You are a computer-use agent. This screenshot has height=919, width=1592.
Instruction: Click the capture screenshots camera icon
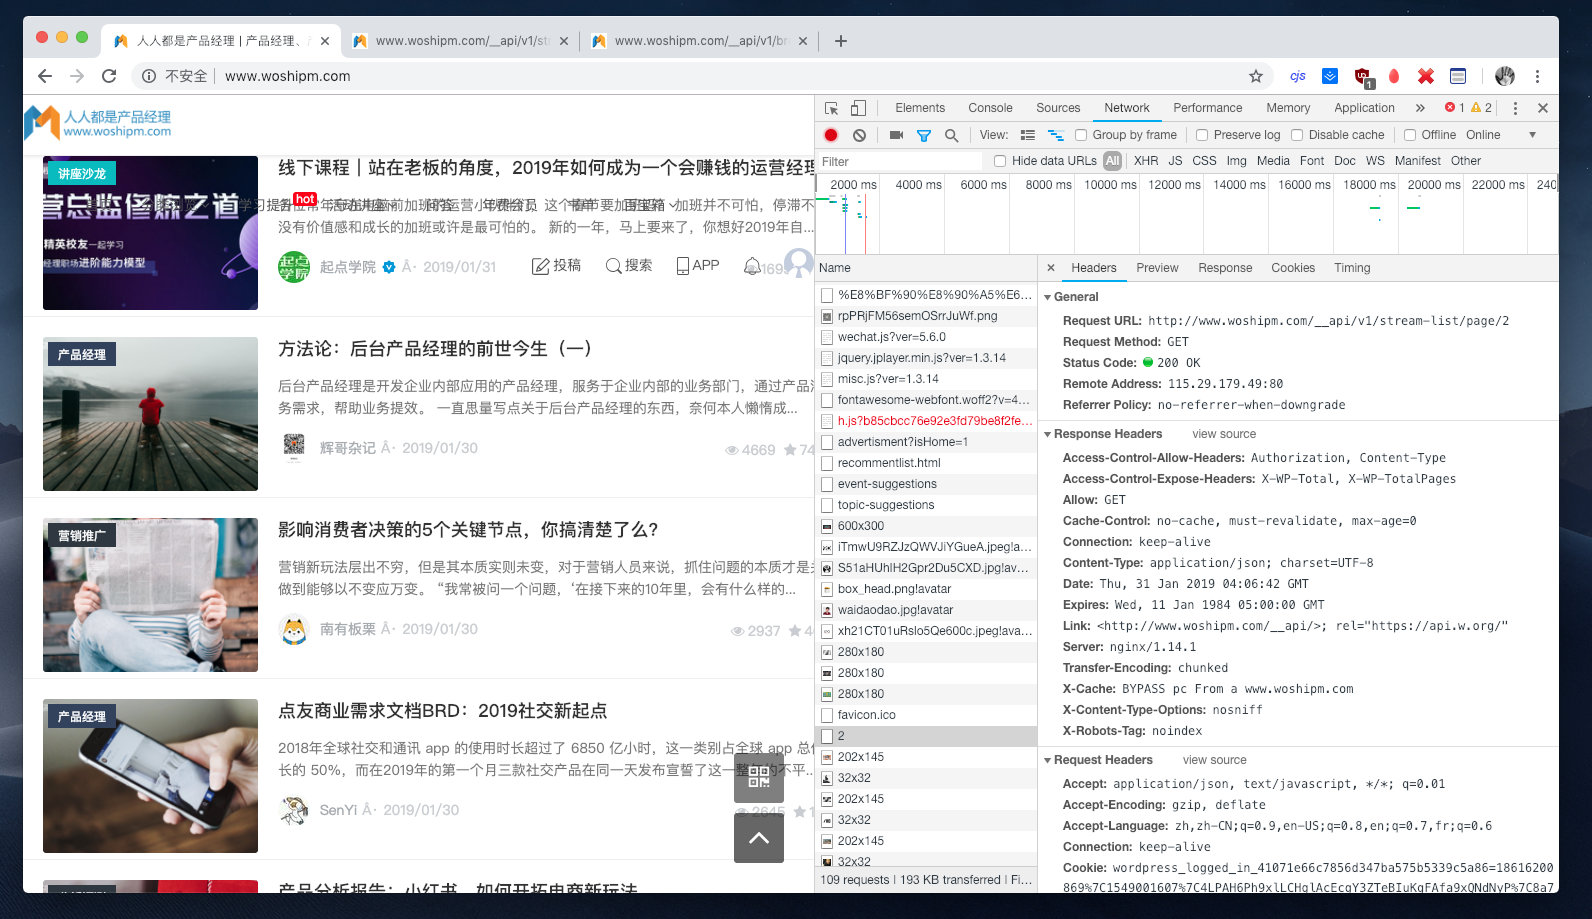pos(896,135)
